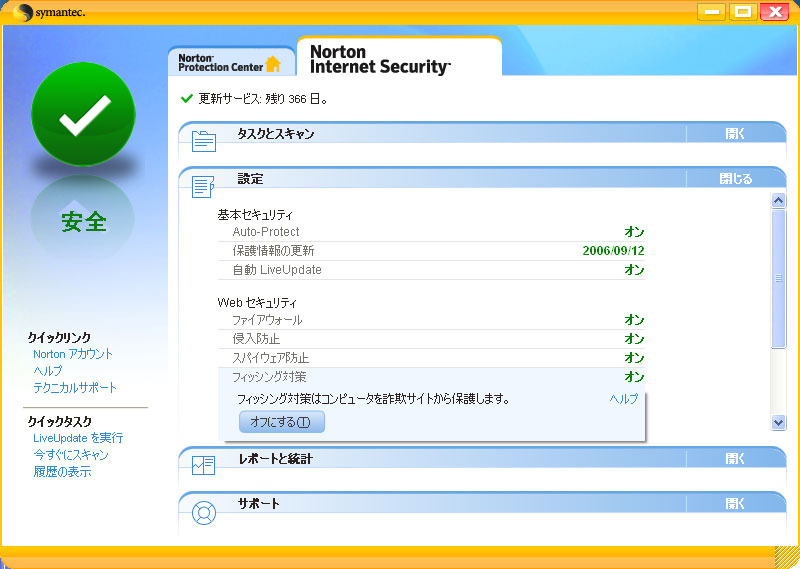Toggle ファイアウォール オン status
The width and height of the screenshot is (800, 569).
pos(634,319)
